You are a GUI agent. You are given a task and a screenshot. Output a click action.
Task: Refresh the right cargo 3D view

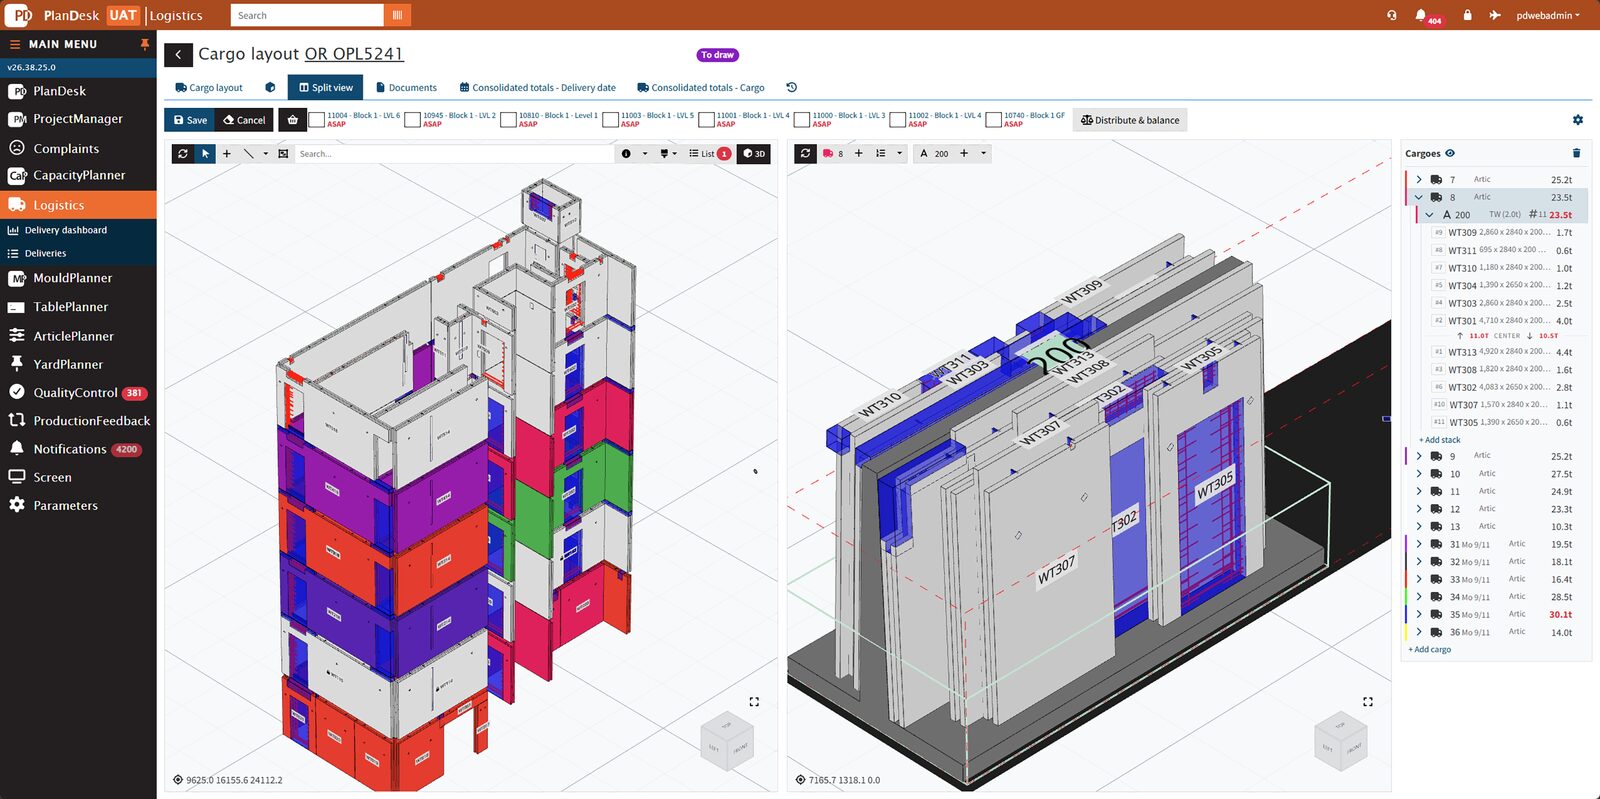pos(805,153)
